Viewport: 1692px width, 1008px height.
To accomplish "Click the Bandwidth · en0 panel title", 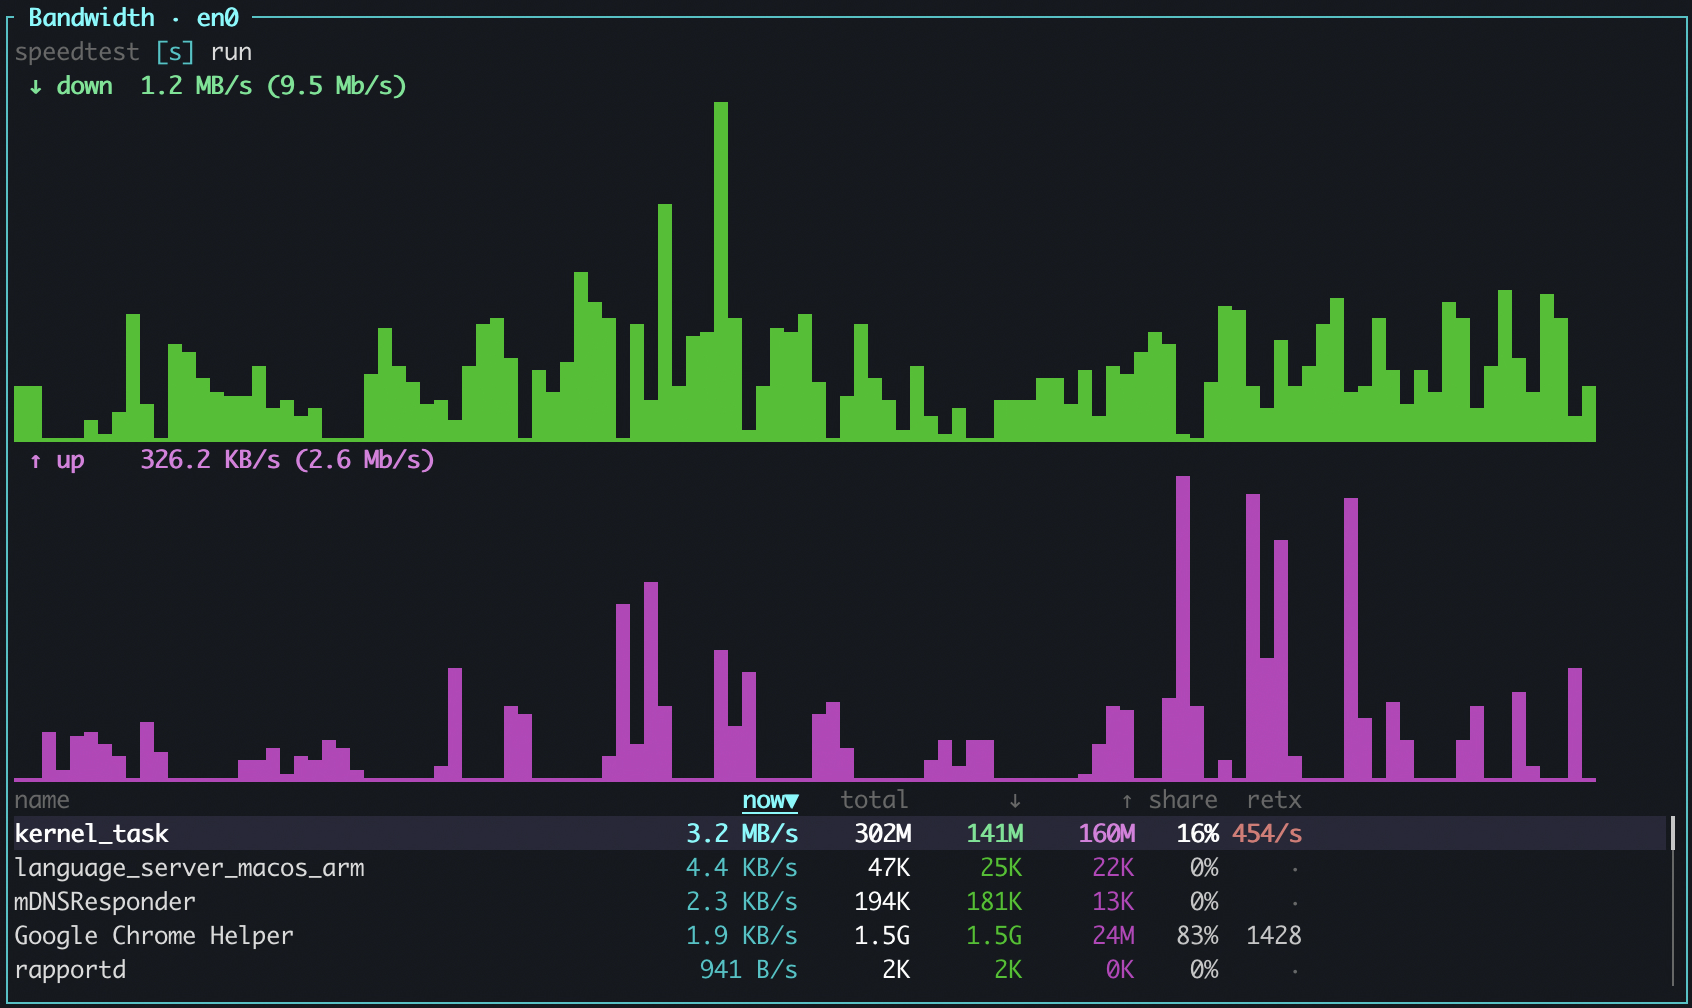I will pos(133,17).
